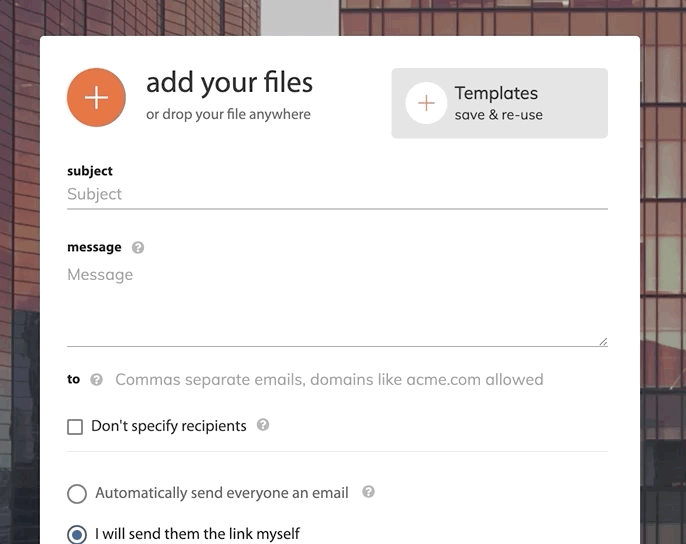This screenshot has width=686, height=544.
Task: Click 'or drop your file anywhere' text
Action: point(228,114)
